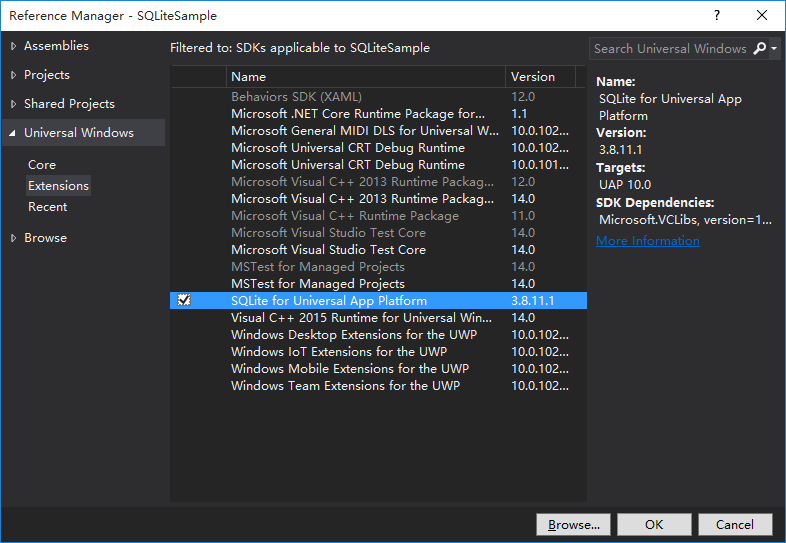
Task: Click the search magnifier icon
Action: pyautogui.click(x=759, y=49)
